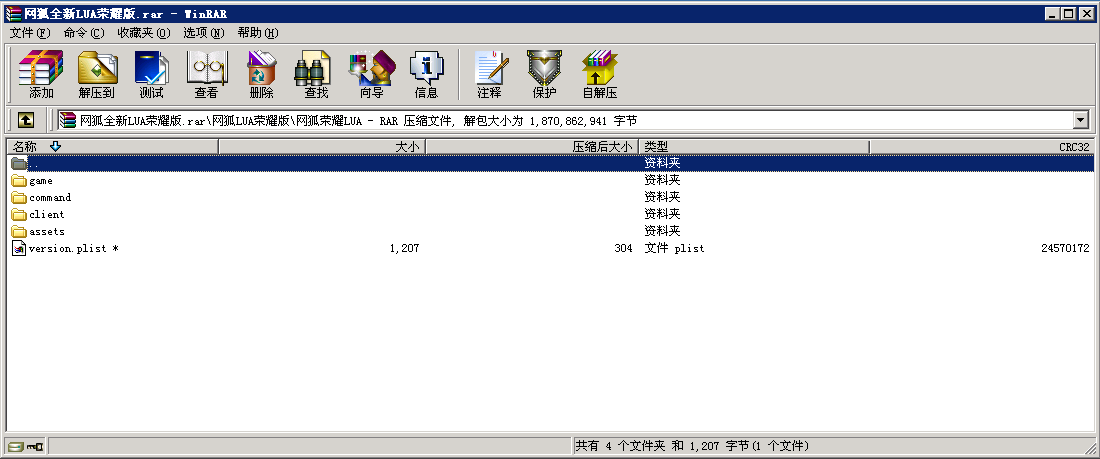Open the 查找 (Find) binoculars icon
This screenshot has height=459, width=1100.
point(316,74)
